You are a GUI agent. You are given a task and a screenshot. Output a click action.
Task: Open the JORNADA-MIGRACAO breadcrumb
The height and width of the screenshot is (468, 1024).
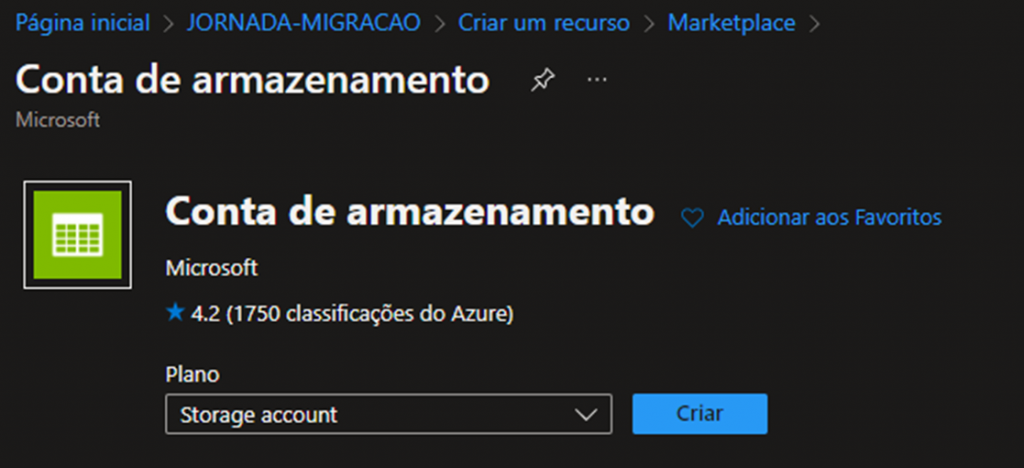click(x=304, y=23)
